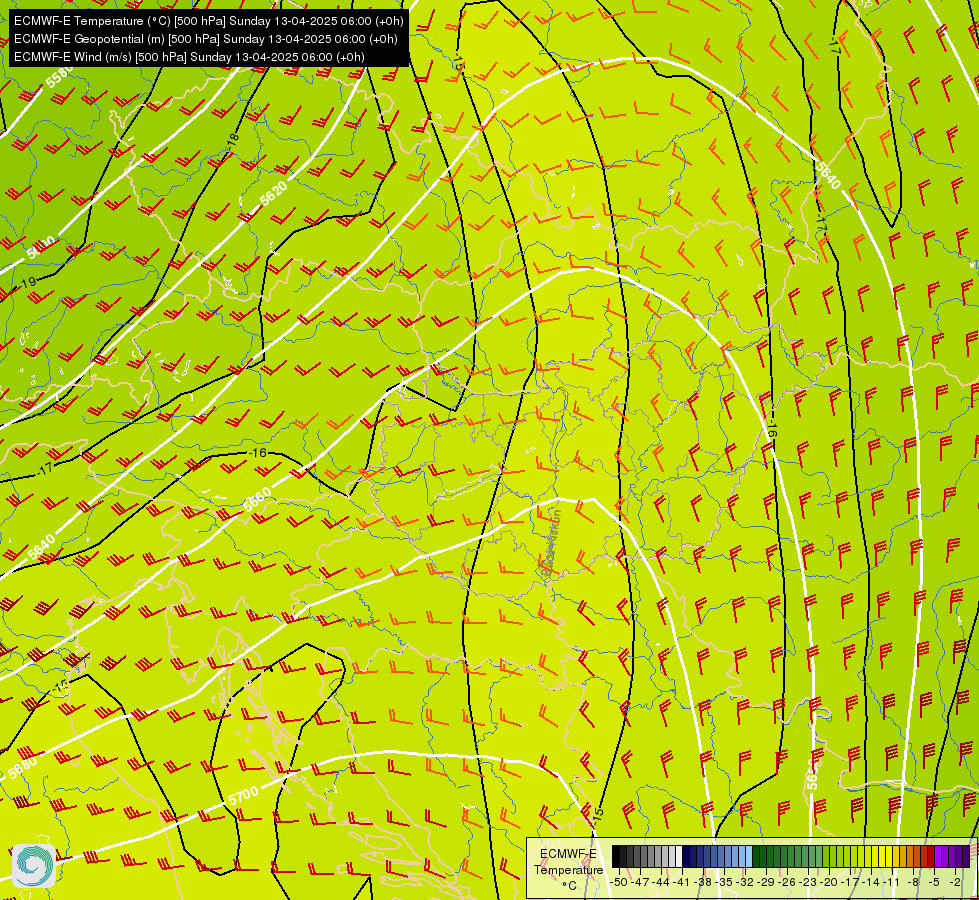Click the -29 label in the legend
The image size is (979, 900).
click(x=766, y=882)
